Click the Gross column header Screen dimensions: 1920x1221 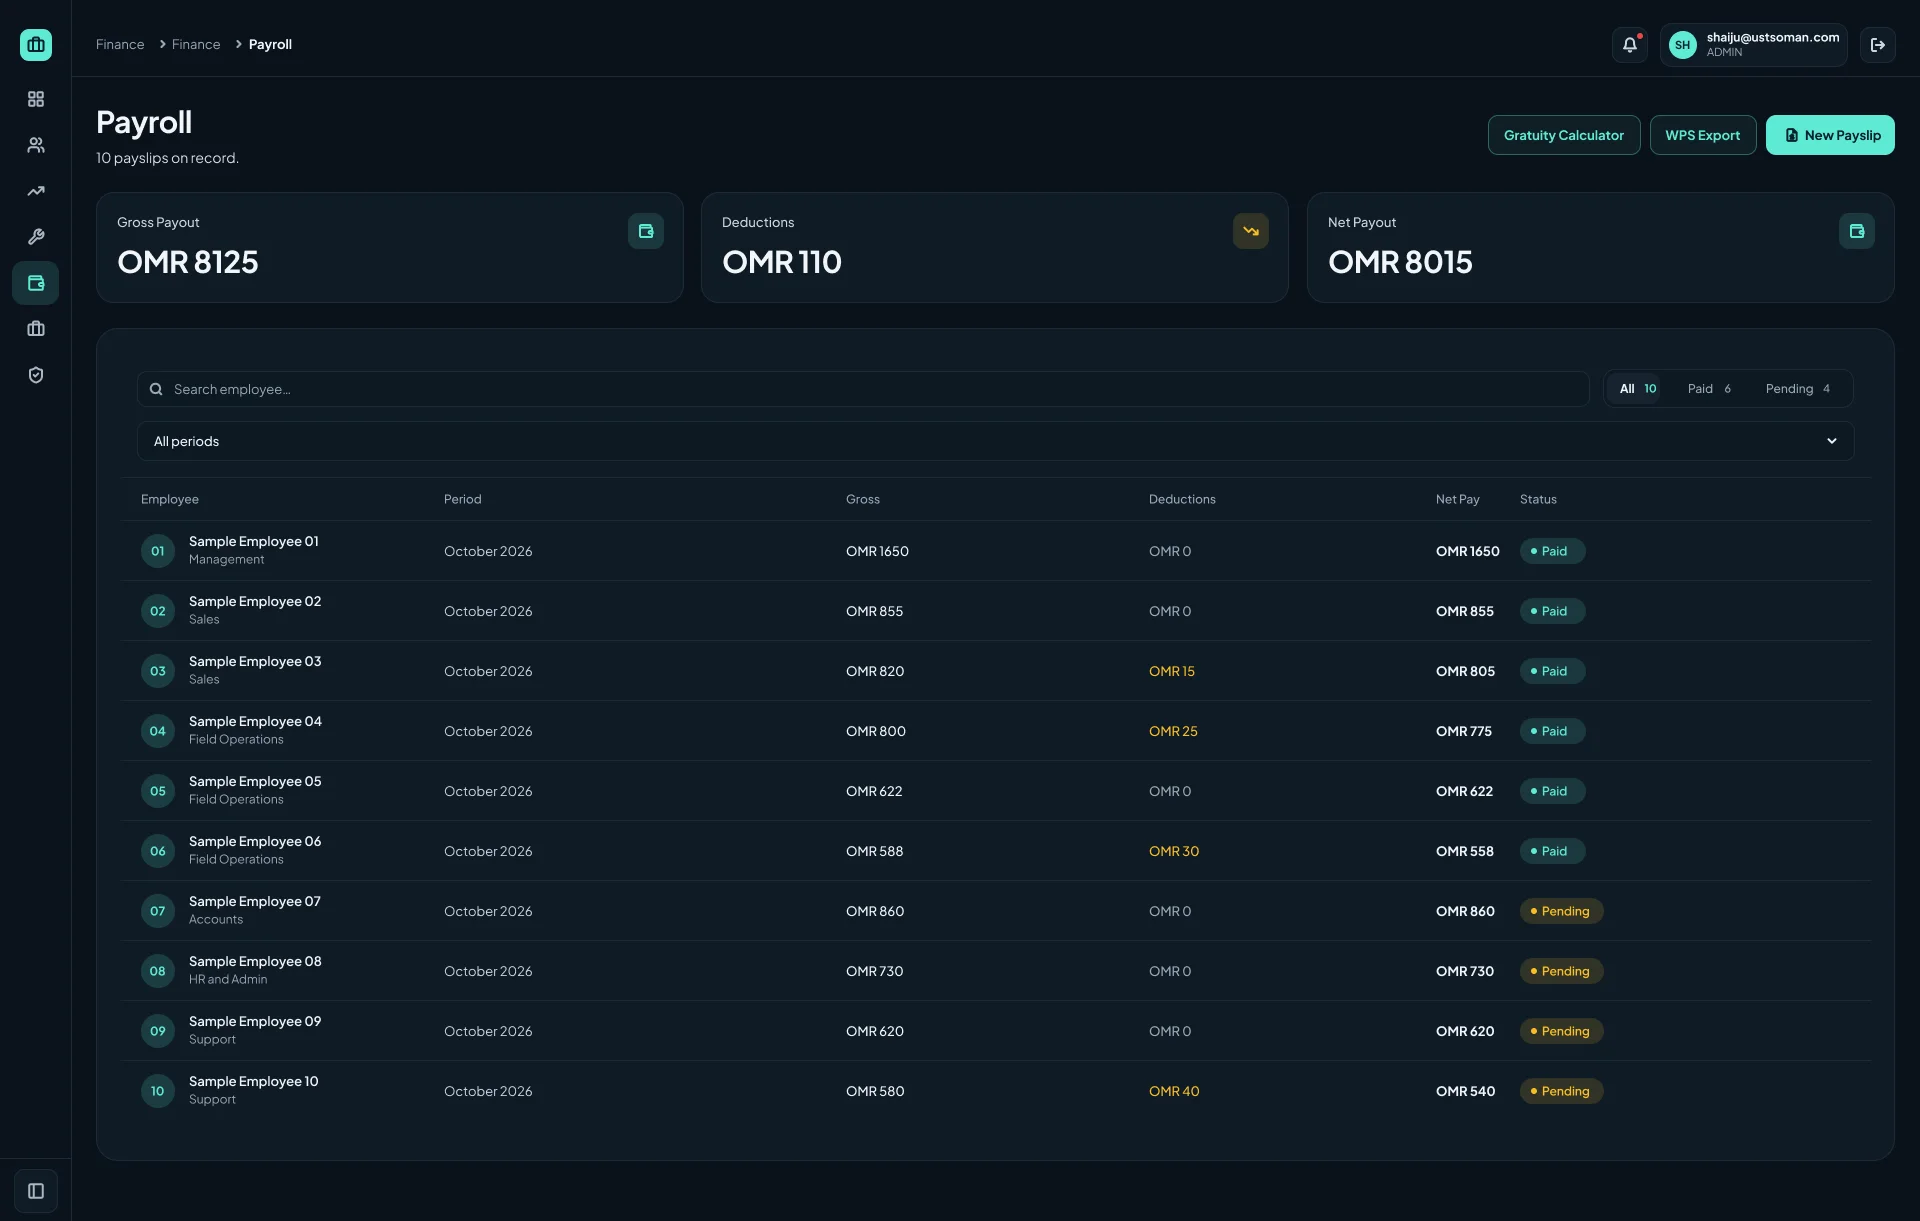(x=863, y=499)
